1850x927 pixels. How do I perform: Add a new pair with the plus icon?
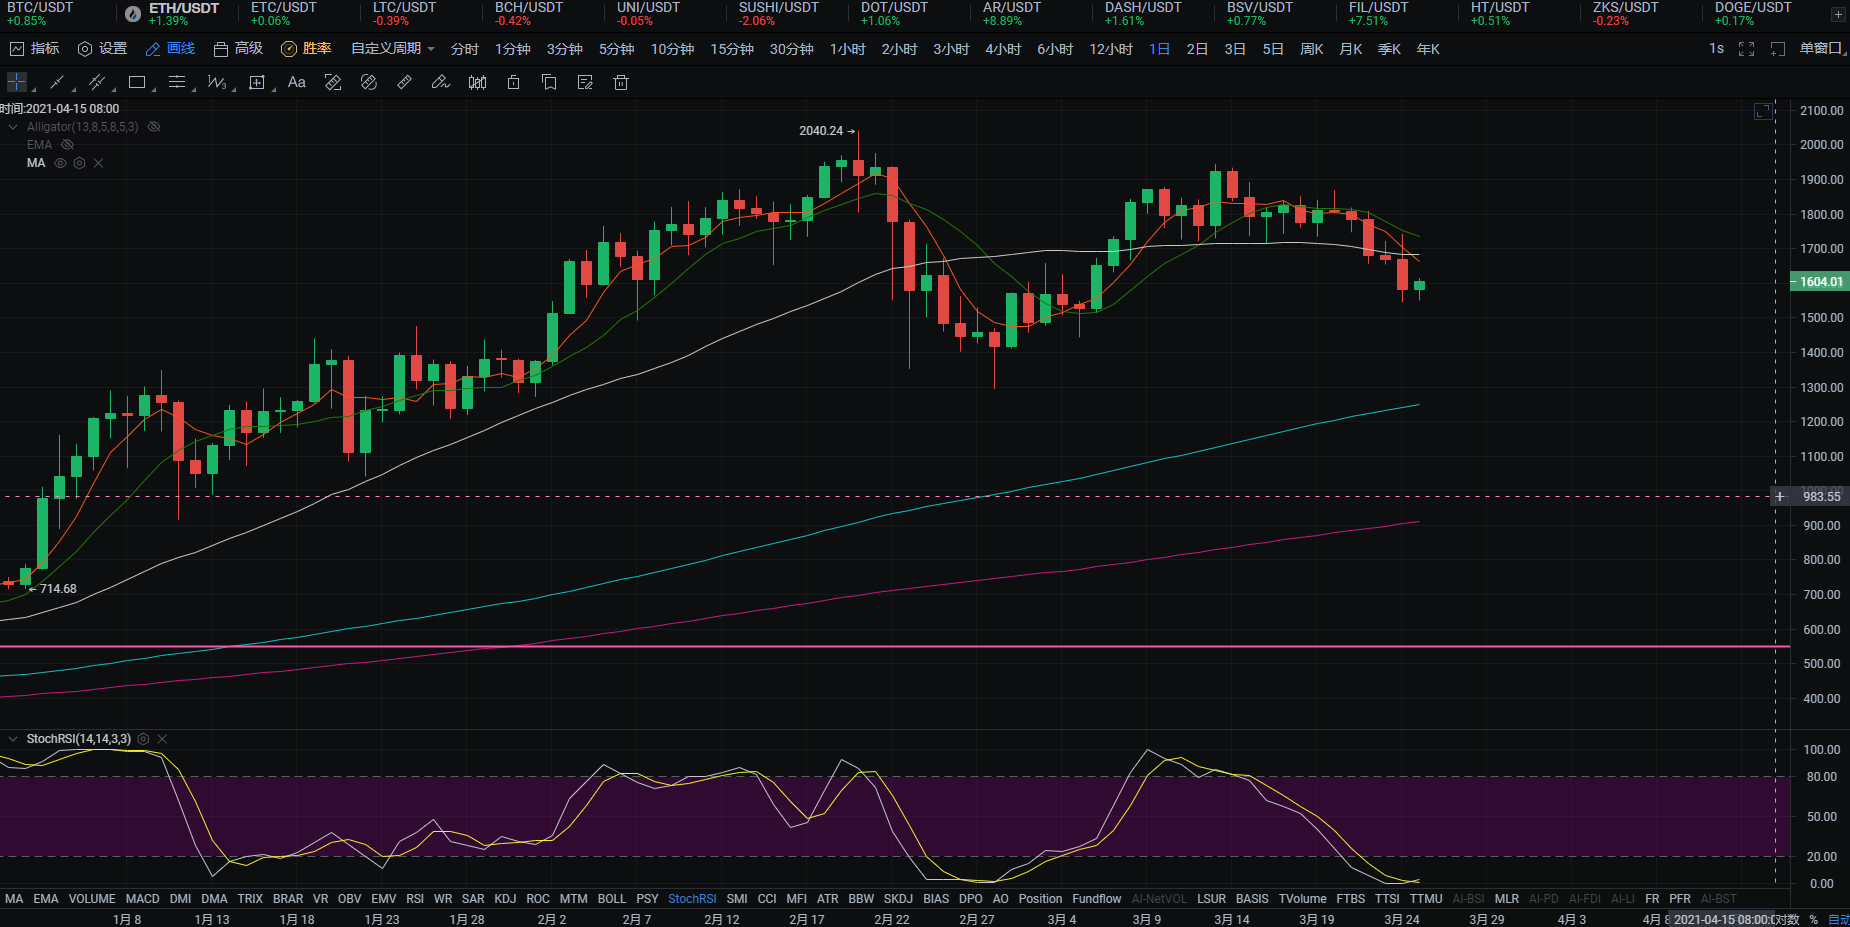click(1838, 14)
